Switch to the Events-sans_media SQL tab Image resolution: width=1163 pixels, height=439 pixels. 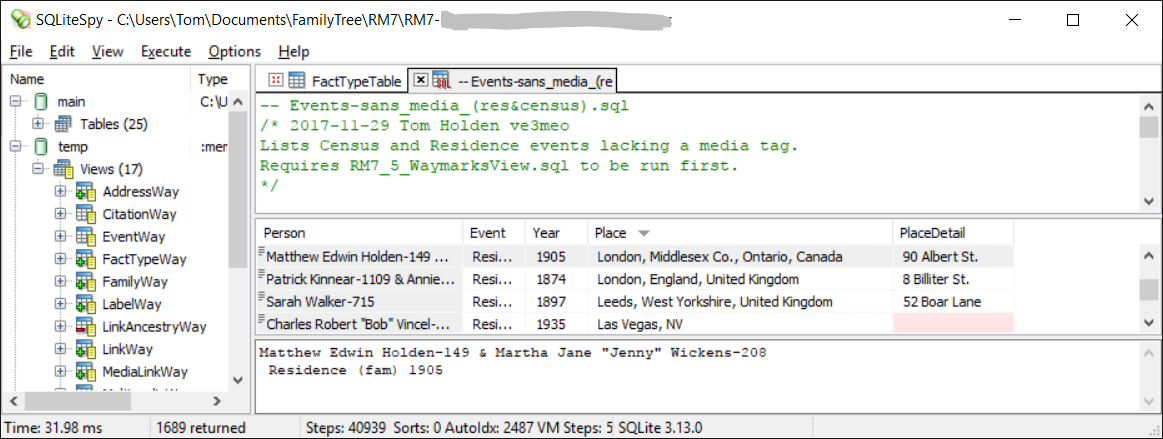[x=513, y=79]
